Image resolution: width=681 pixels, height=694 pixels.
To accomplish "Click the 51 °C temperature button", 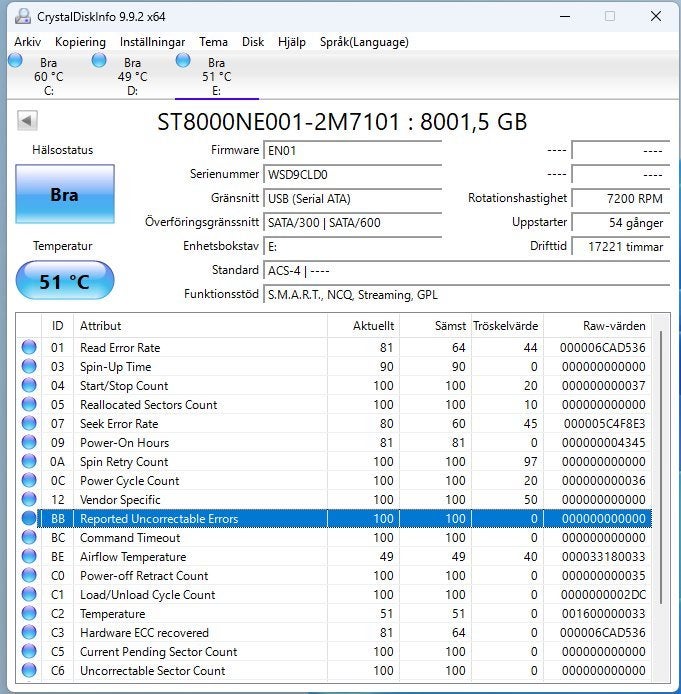I will 65,281.
